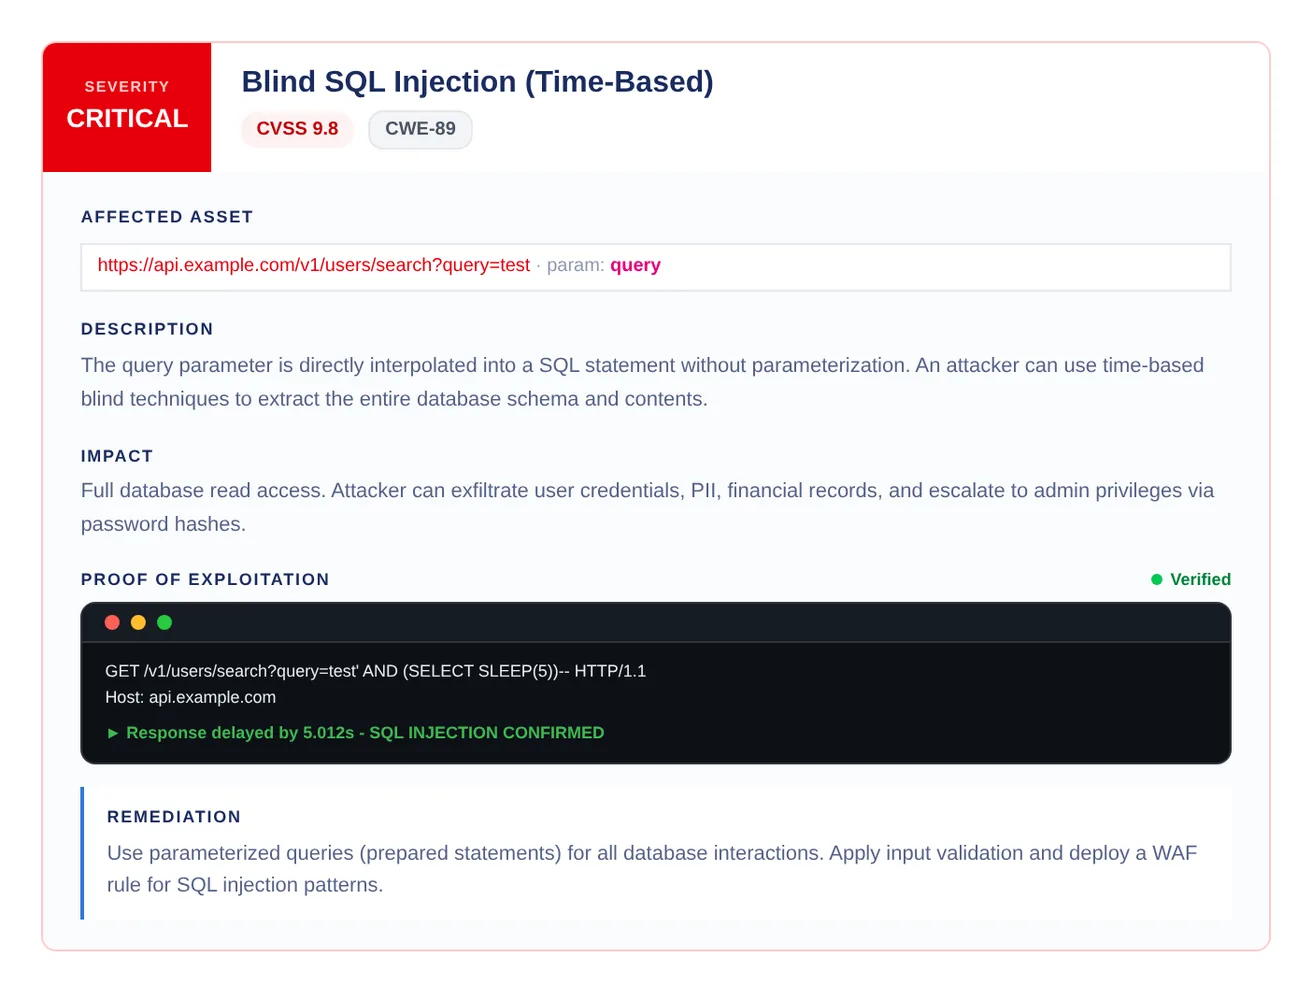
Task: Click the remediation text about parameterized queries
Action: click(x=652, y=869)
